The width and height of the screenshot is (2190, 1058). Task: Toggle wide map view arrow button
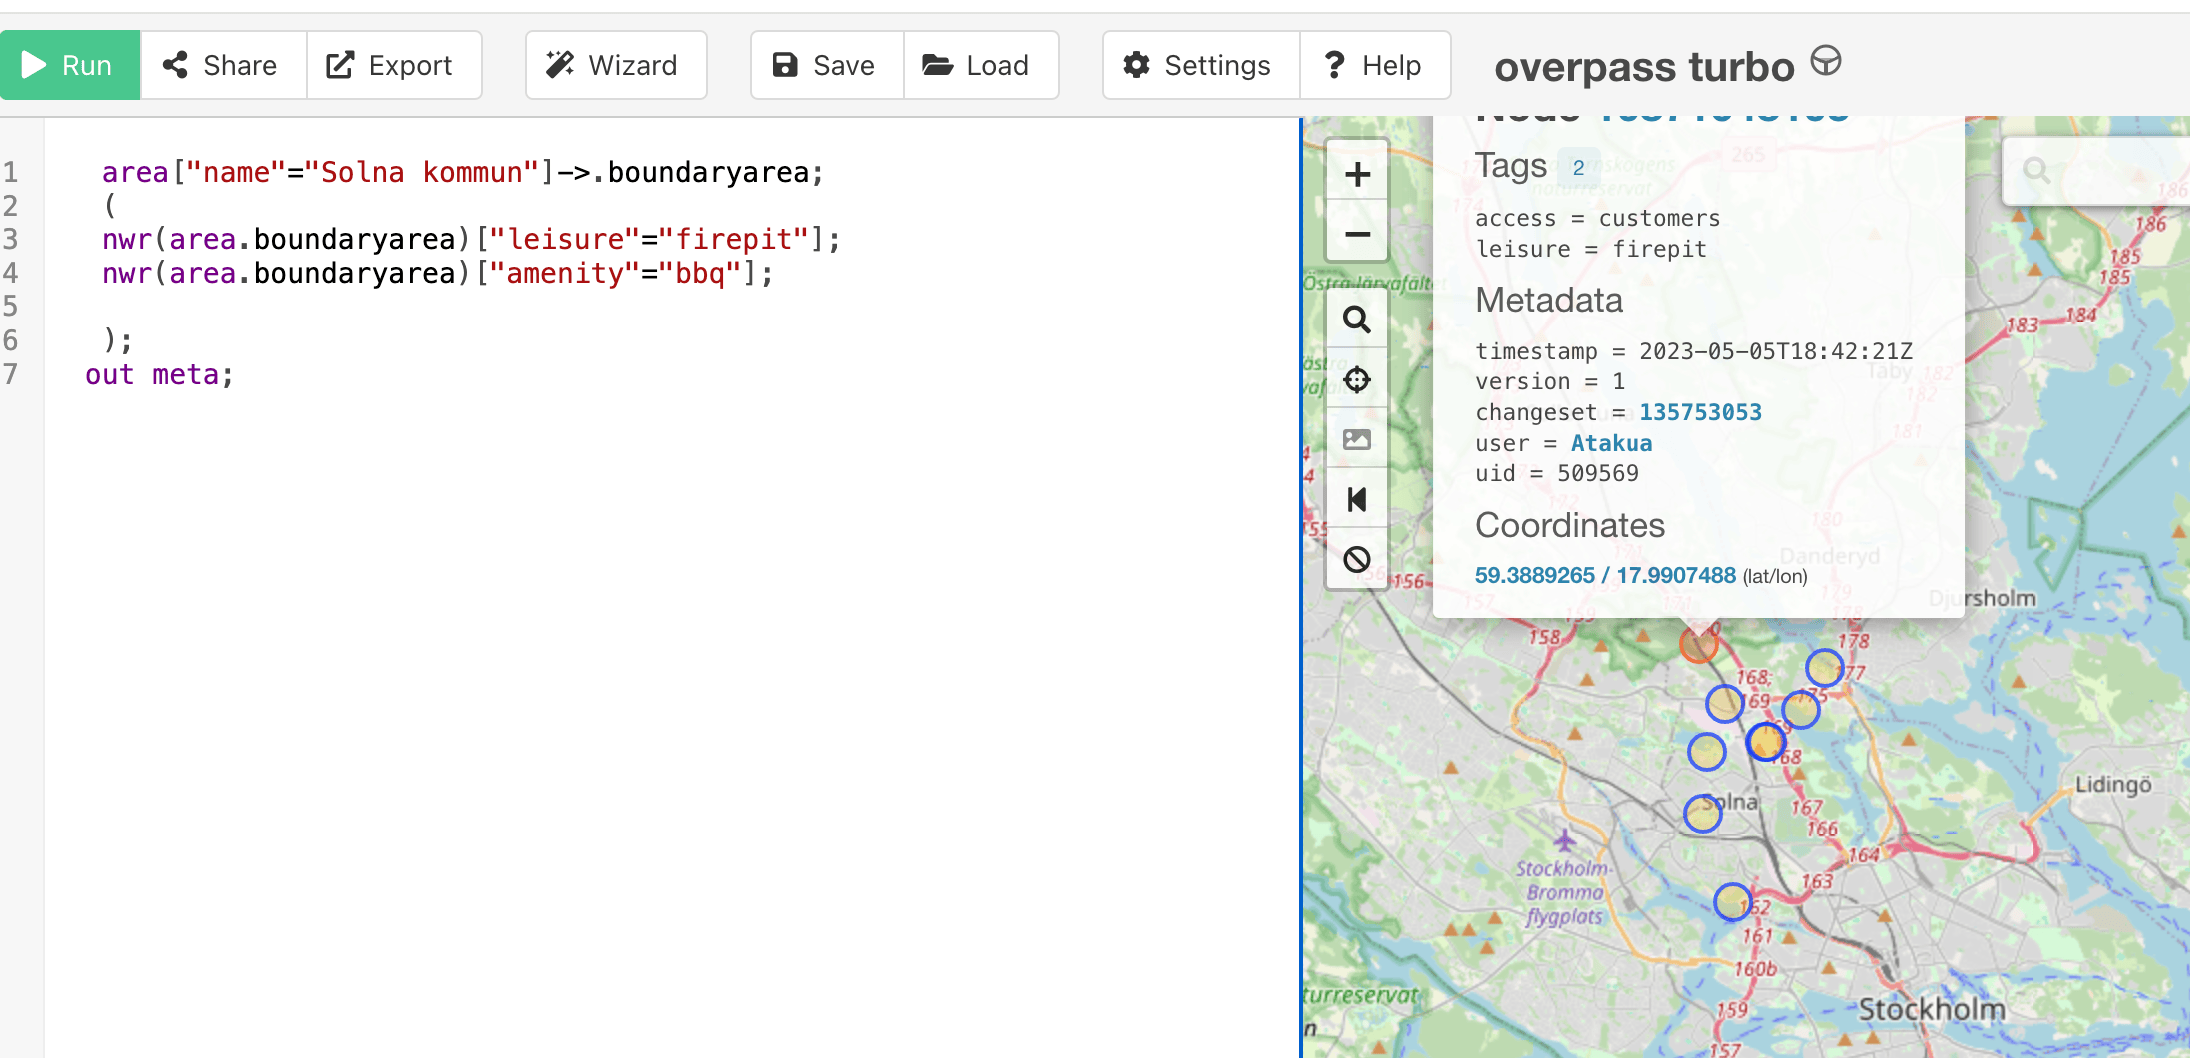tap(1357, 500)
